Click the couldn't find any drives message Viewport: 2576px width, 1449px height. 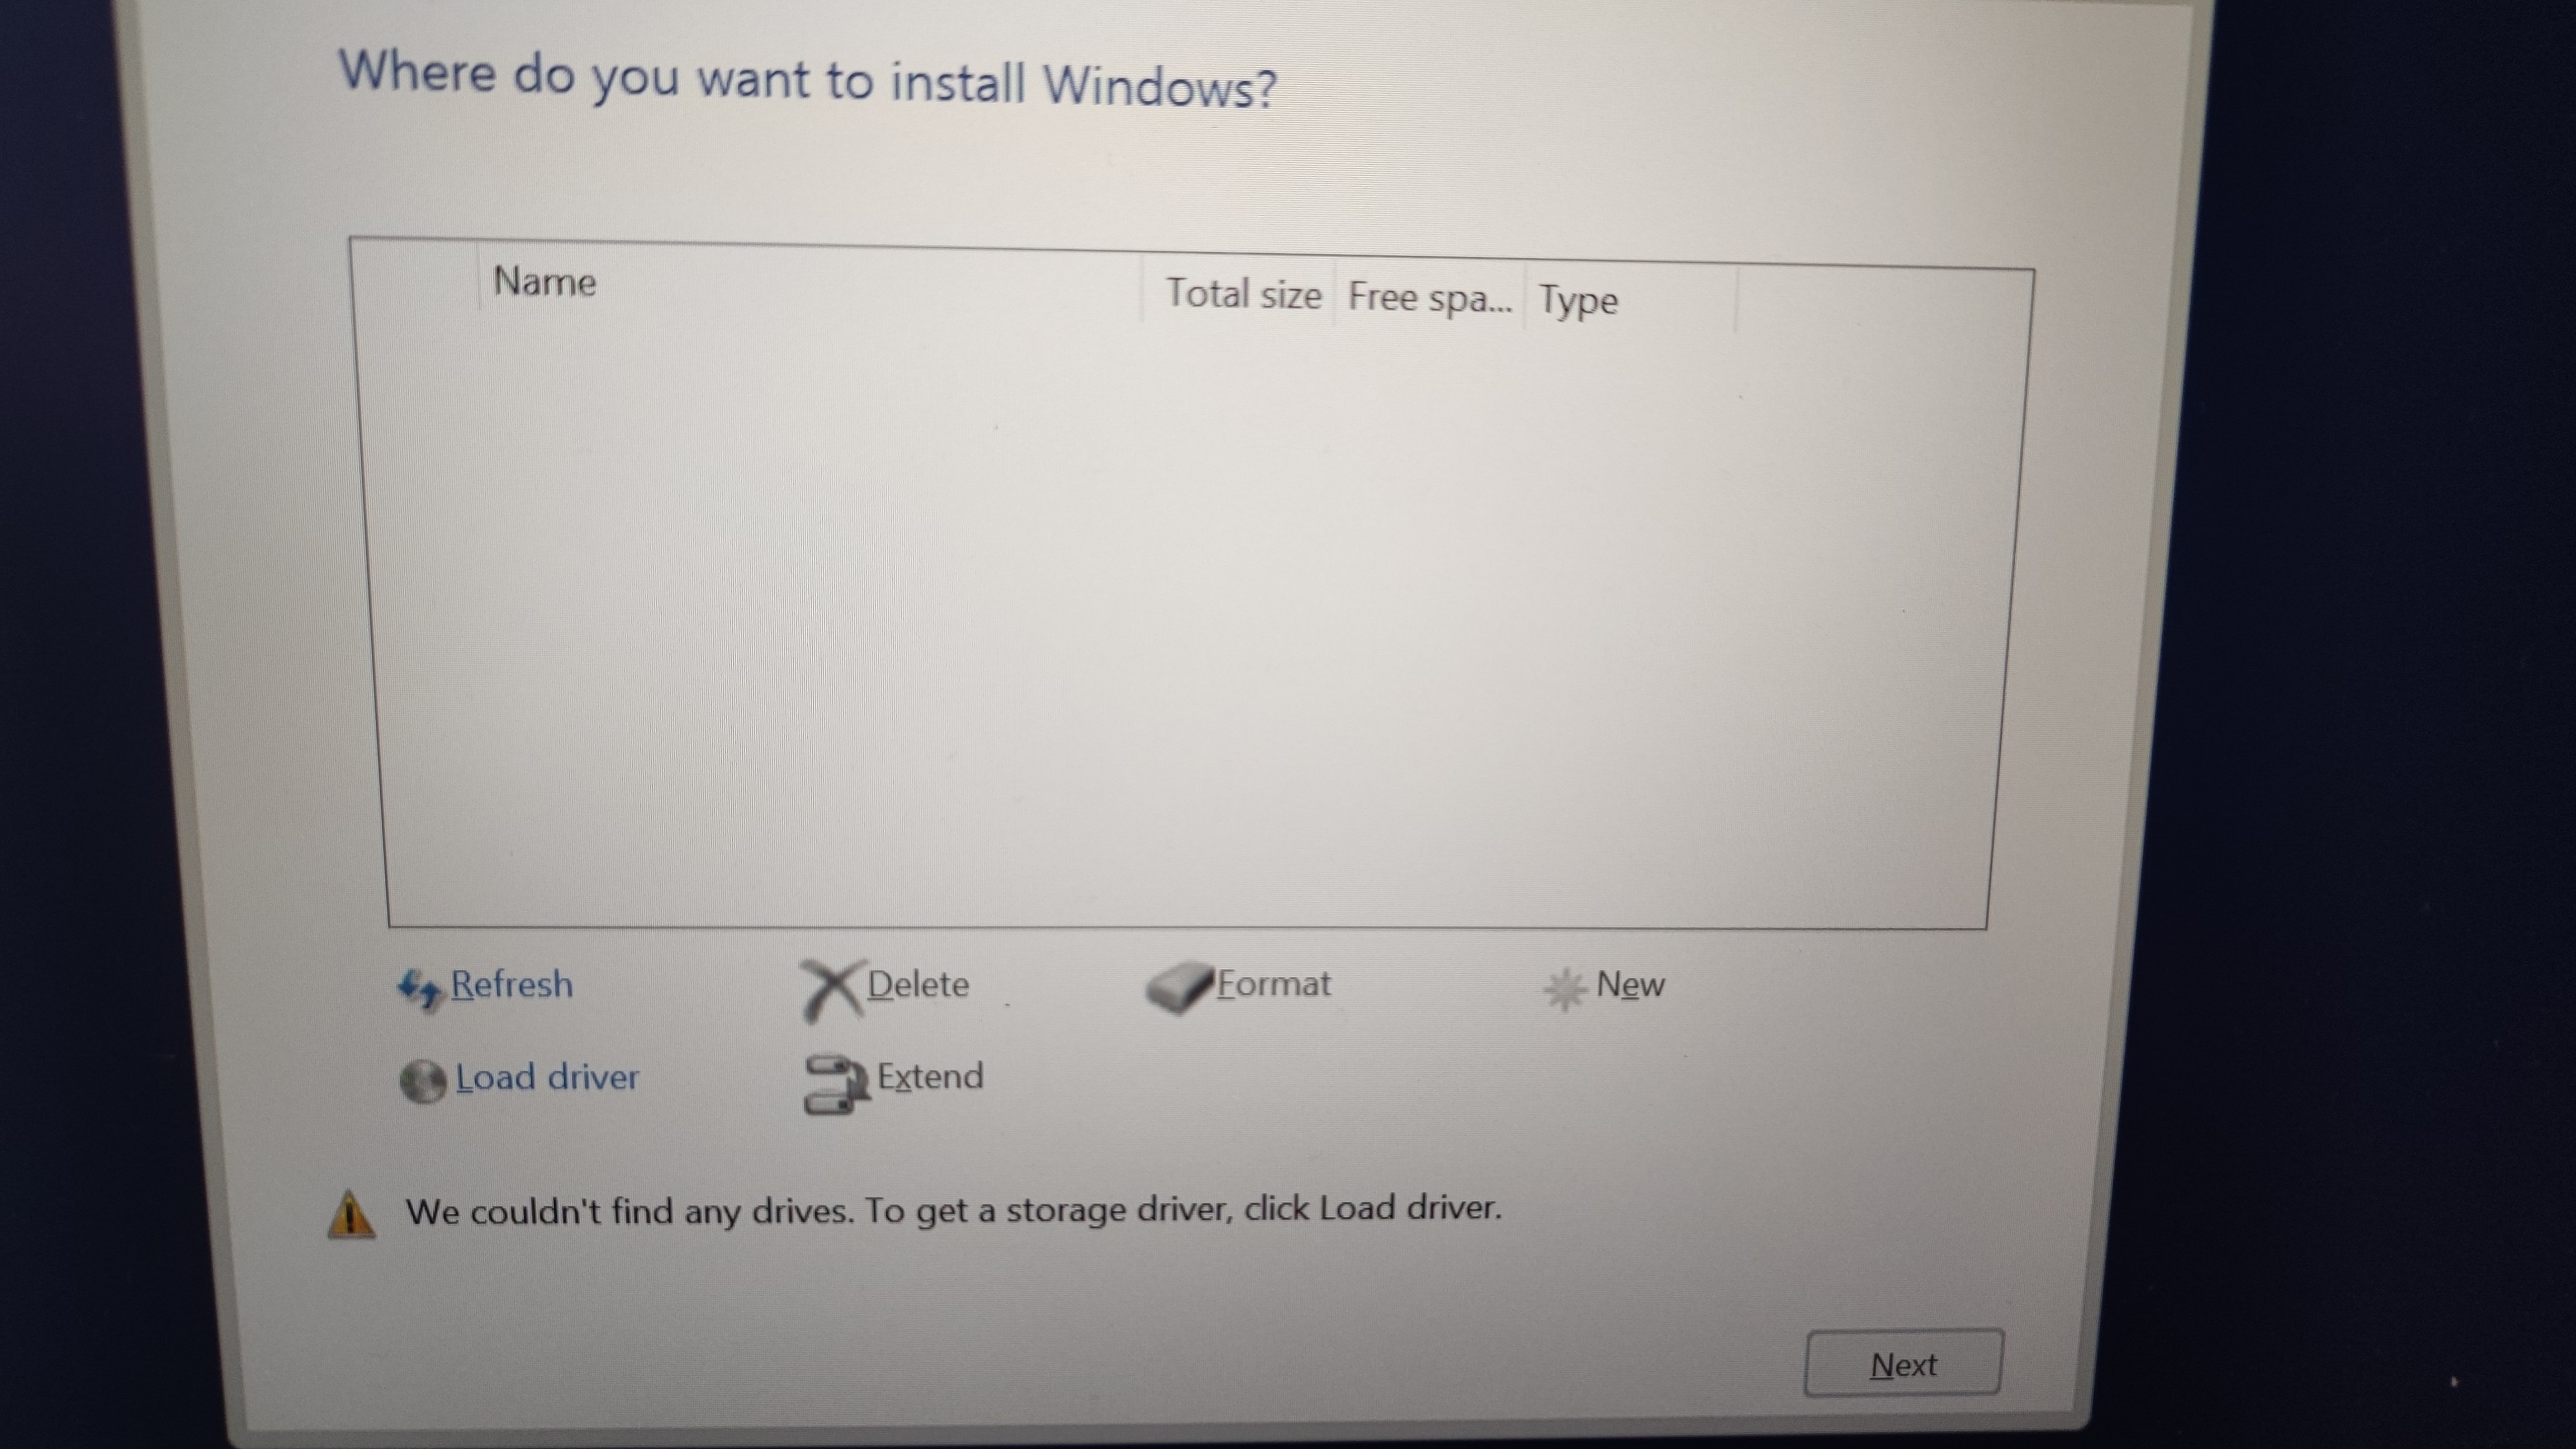(x=953, y=1211)
